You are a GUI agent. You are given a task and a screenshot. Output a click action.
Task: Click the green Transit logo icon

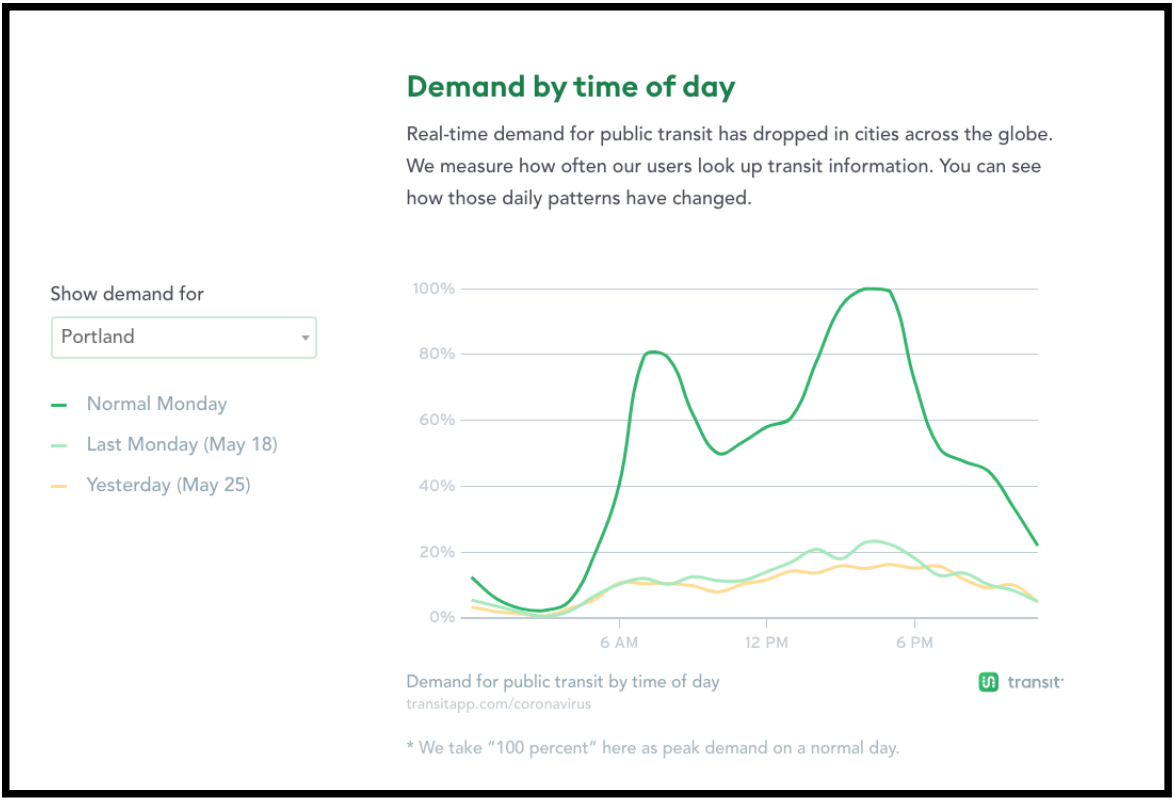[988, 681]
